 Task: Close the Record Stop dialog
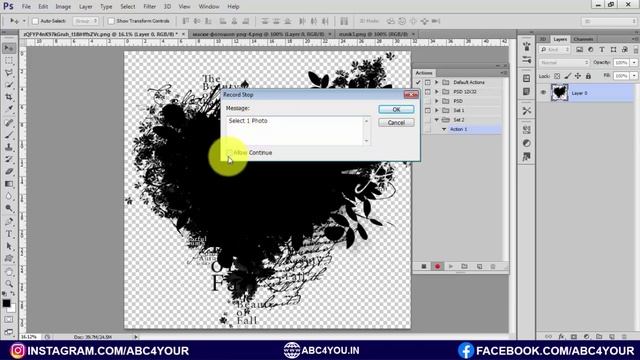[x=411, y=95]
